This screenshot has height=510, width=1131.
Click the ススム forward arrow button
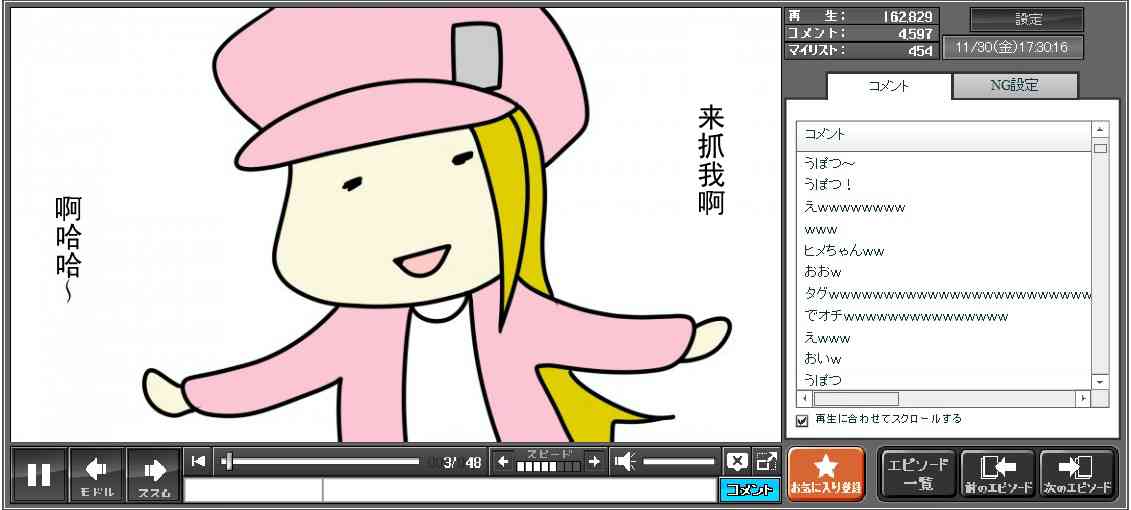tap(154, 474)
